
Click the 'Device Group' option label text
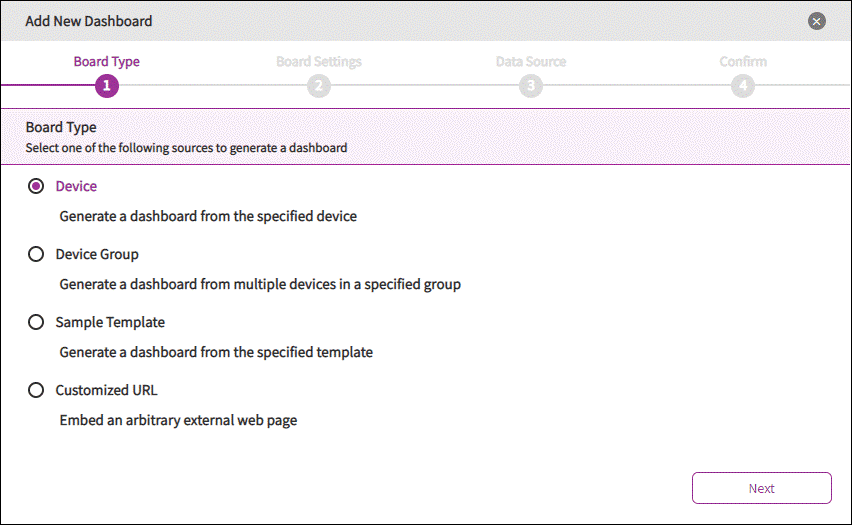(x=97, y=254)
